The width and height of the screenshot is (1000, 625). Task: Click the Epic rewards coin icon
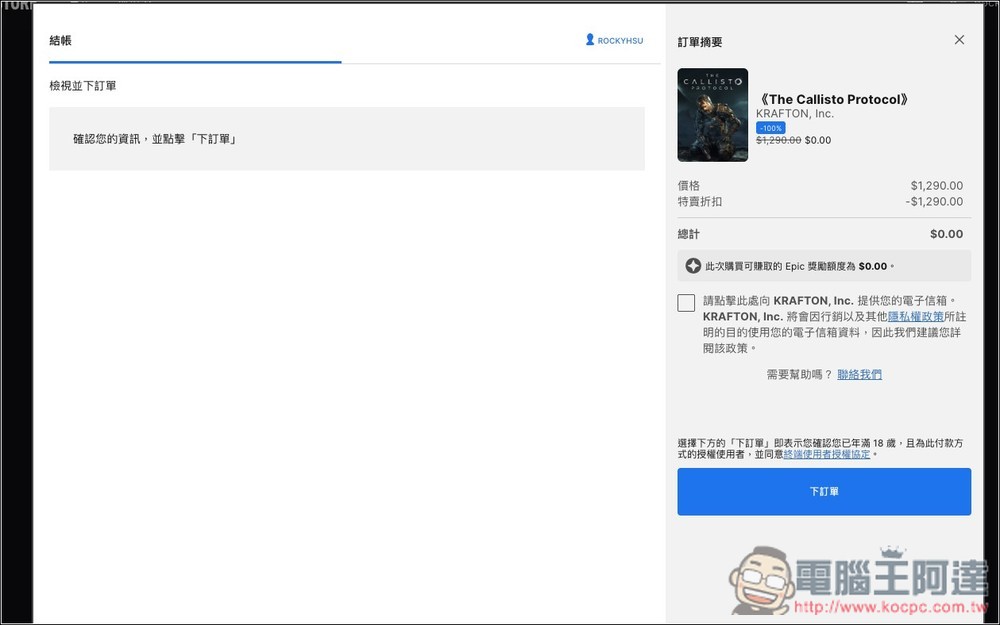[x=693, y=266]
